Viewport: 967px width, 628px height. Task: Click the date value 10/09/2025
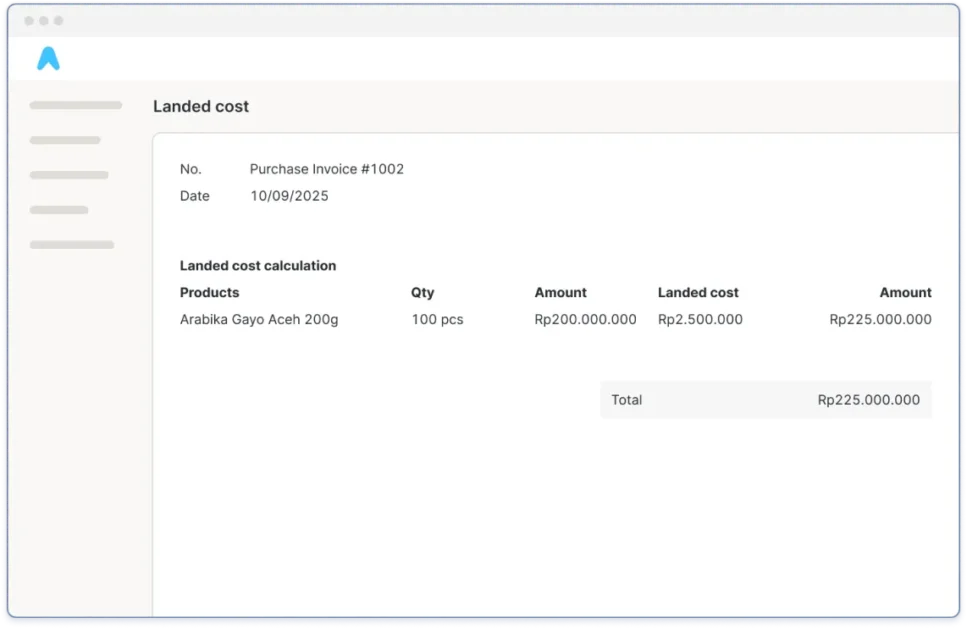[x=289, y=196]
